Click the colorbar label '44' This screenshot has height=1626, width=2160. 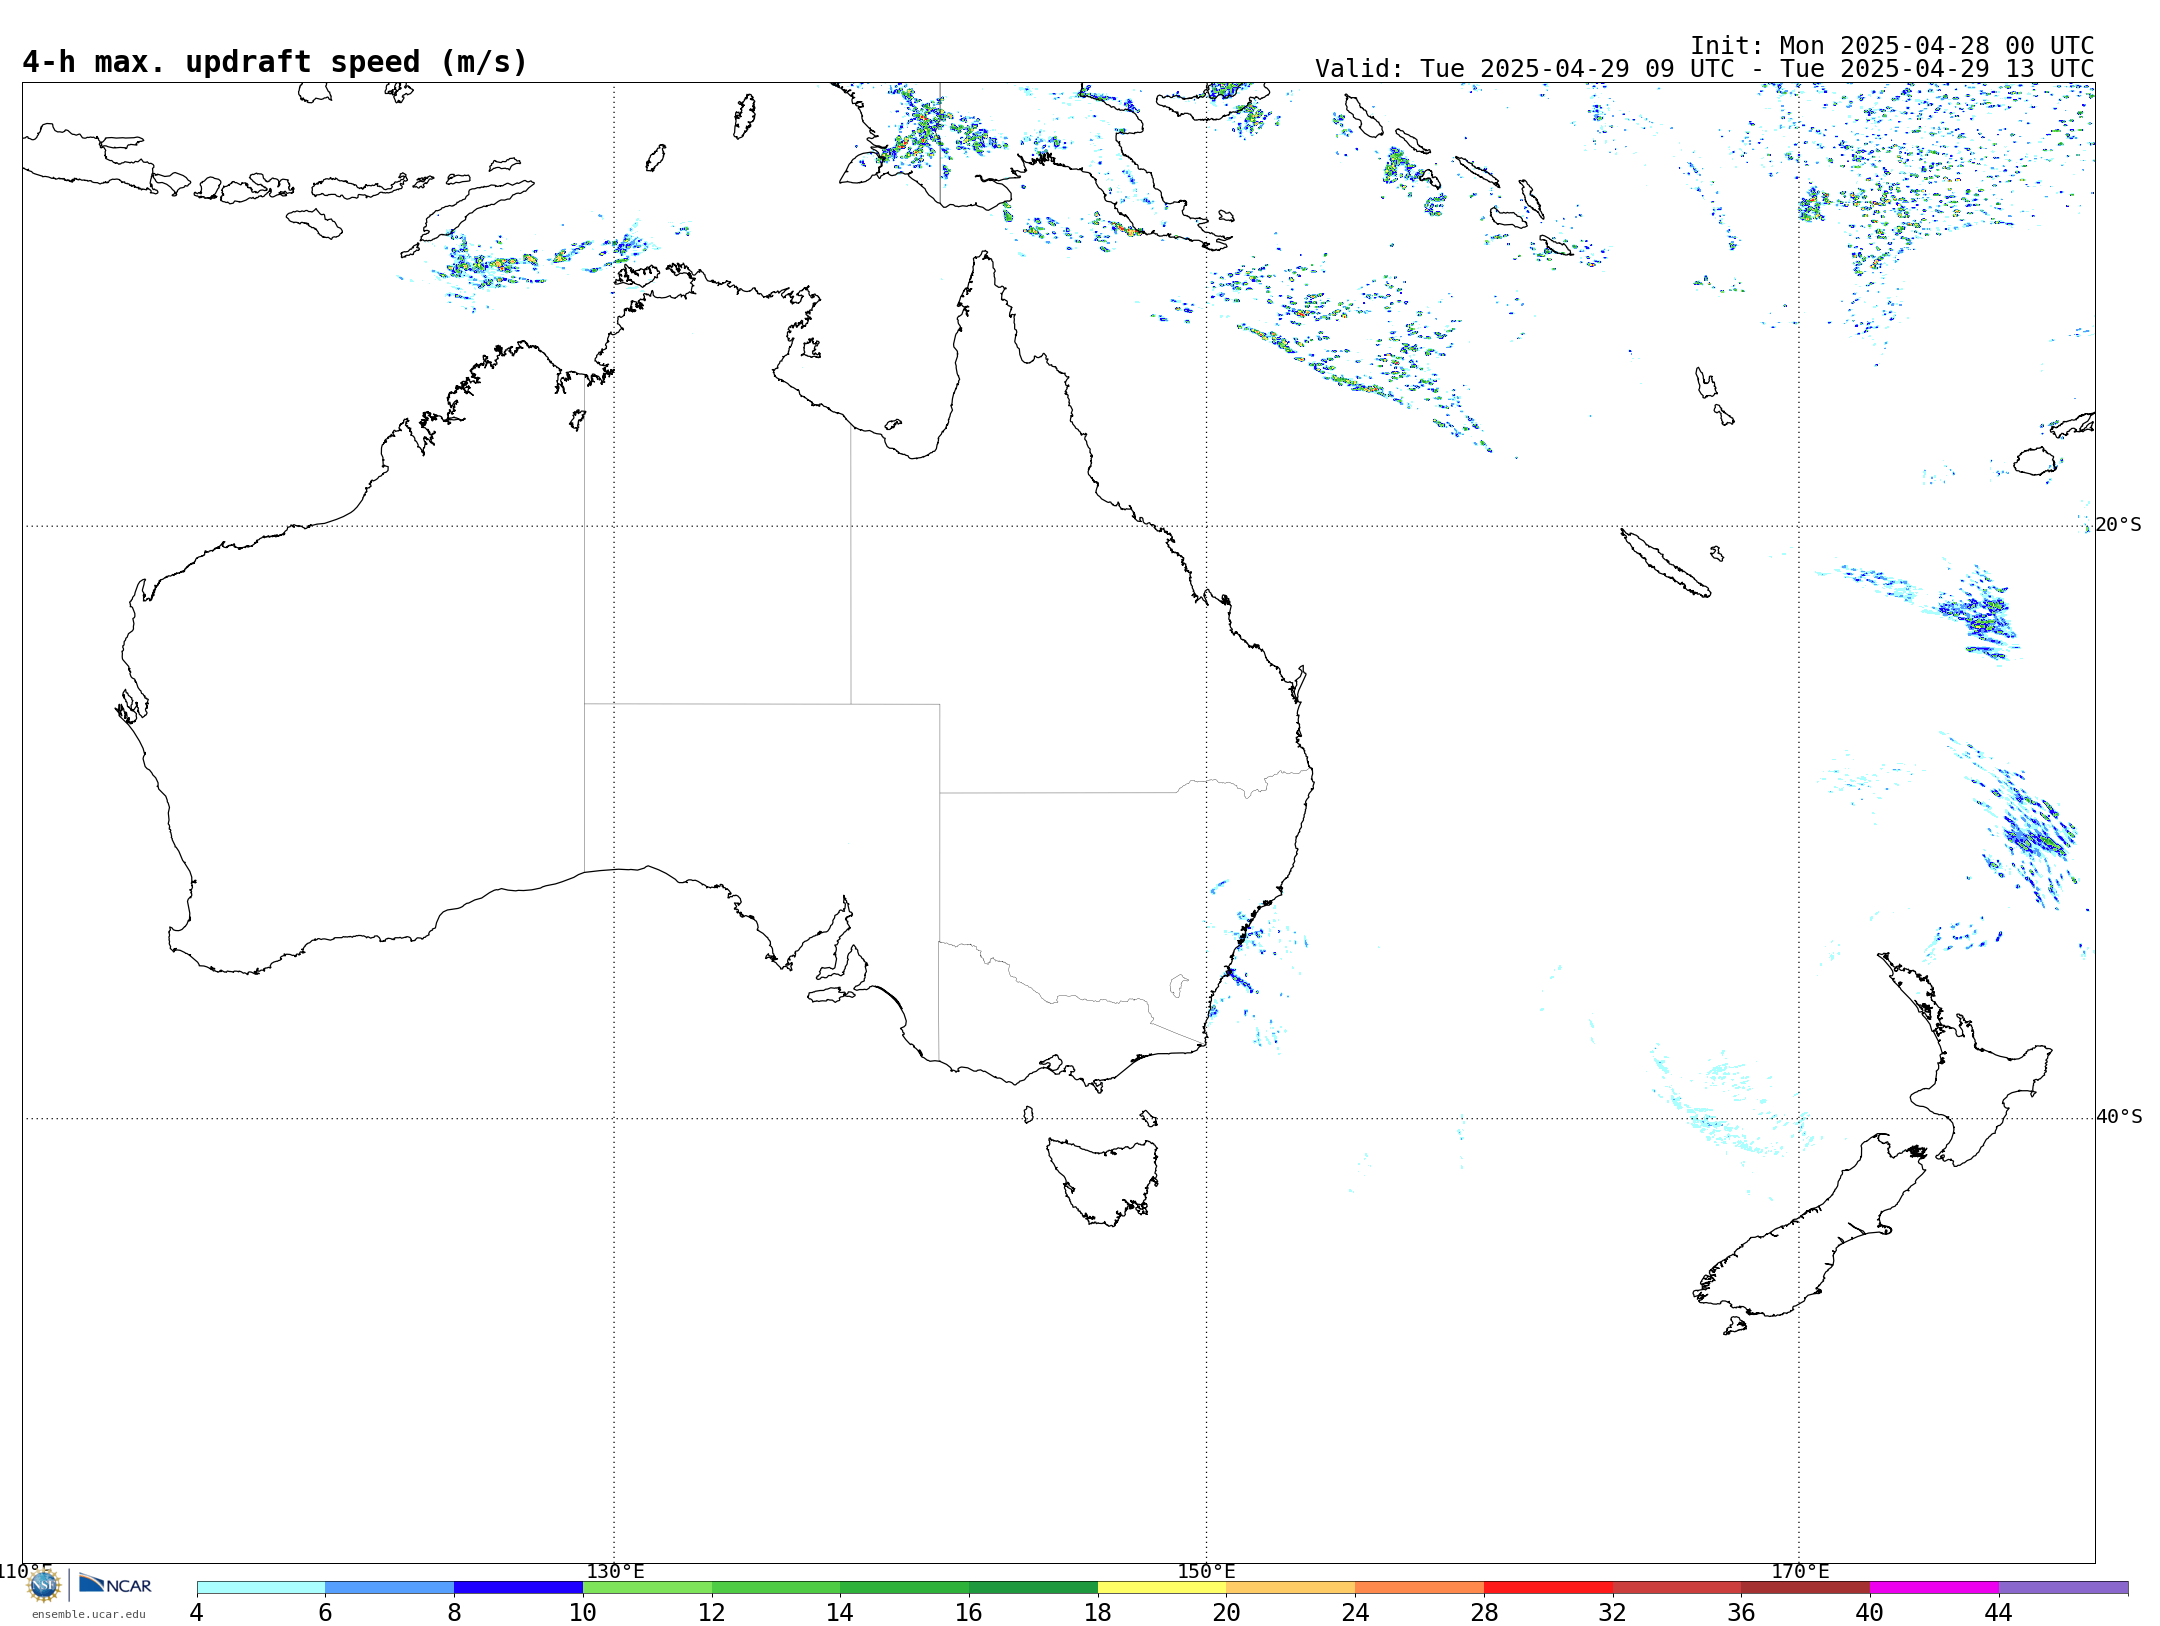[1999, 1612]
